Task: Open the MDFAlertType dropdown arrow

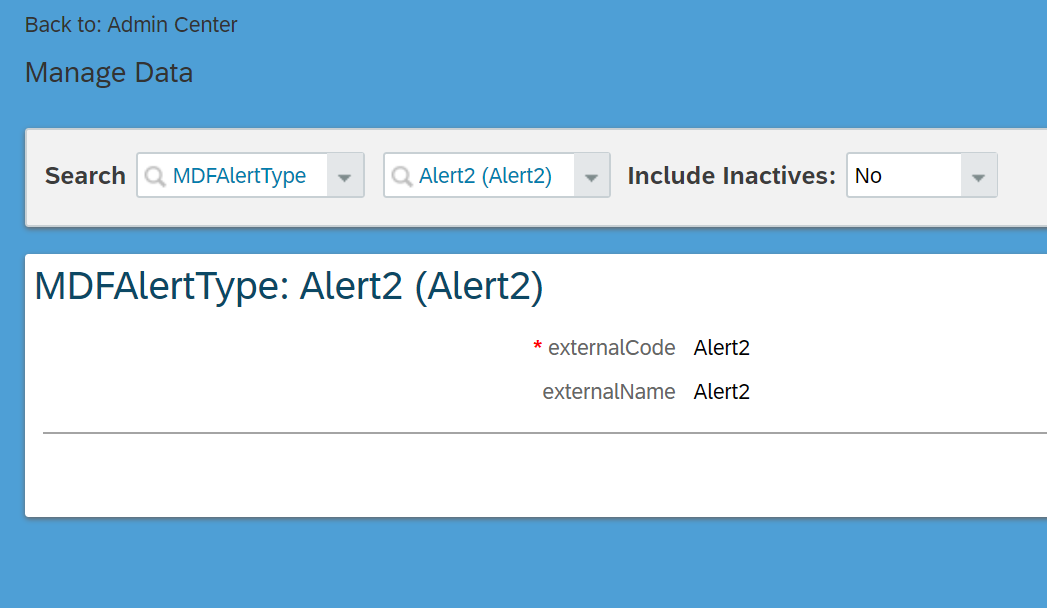Action: 345,176
